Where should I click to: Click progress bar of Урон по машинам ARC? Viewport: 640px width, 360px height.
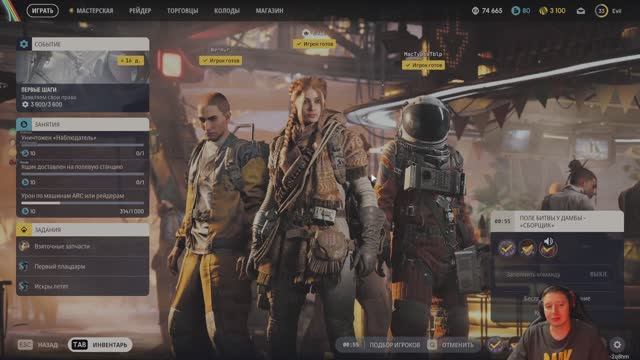click(x=82, y=203)
